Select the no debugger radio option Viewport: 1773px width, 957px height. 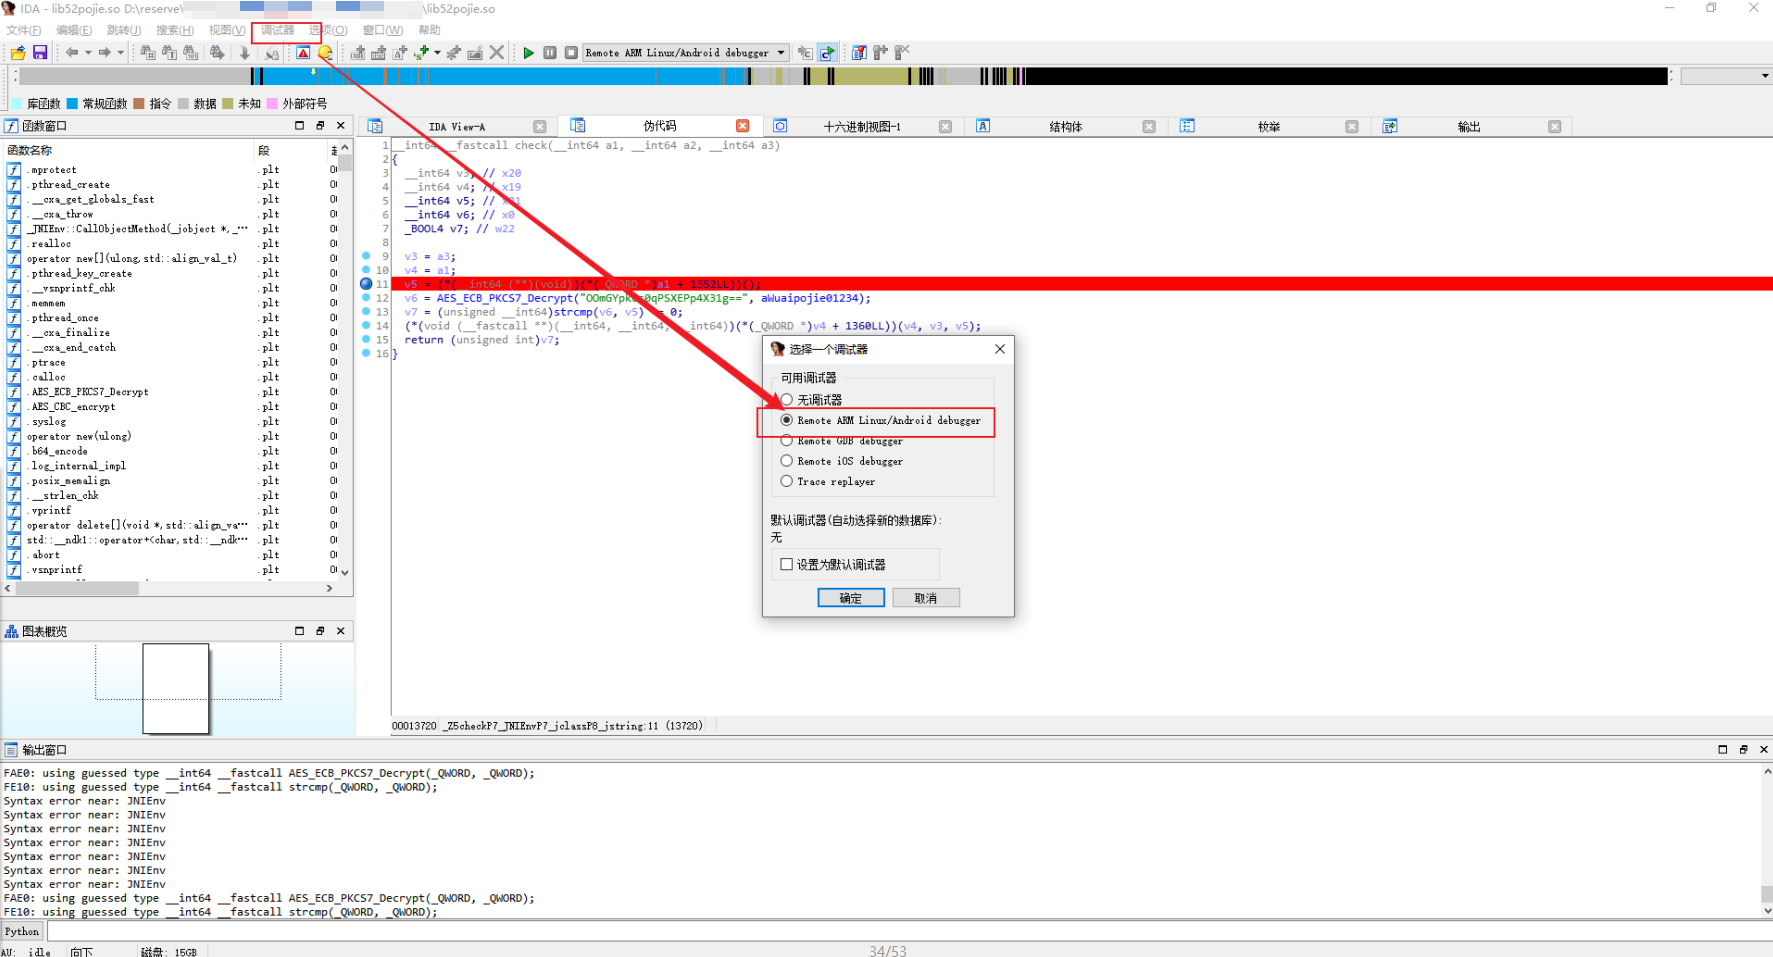(x=787, y=400)
